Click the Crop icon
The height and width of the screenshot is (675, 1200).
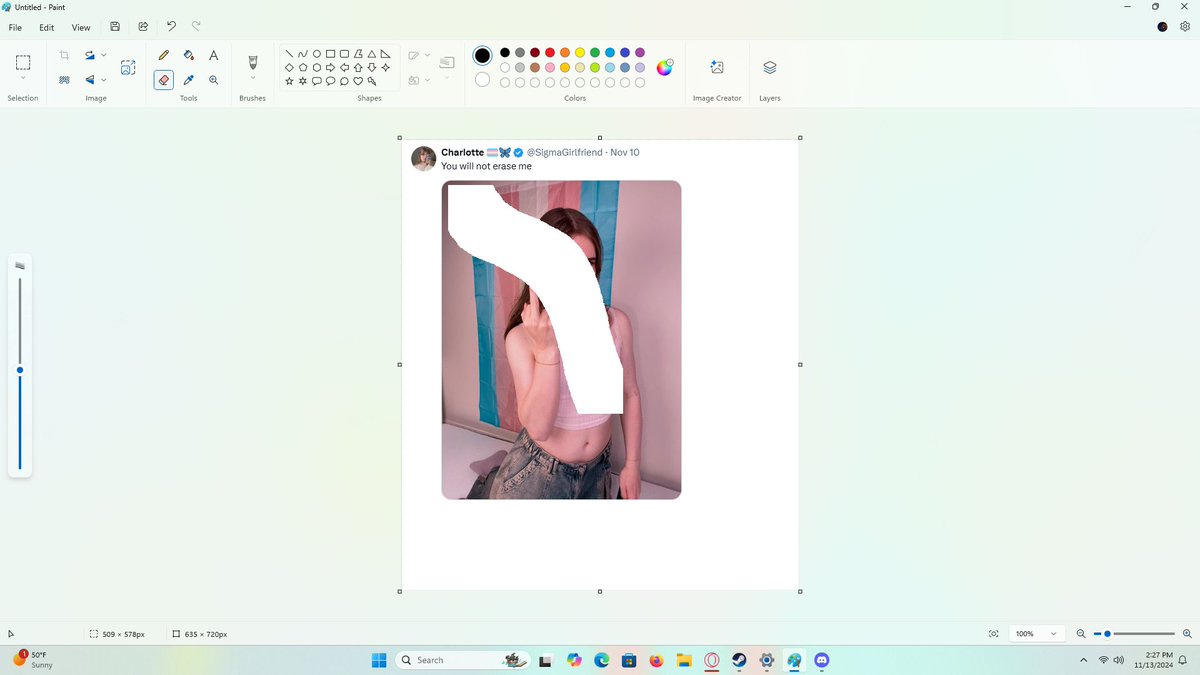point(64,56)
